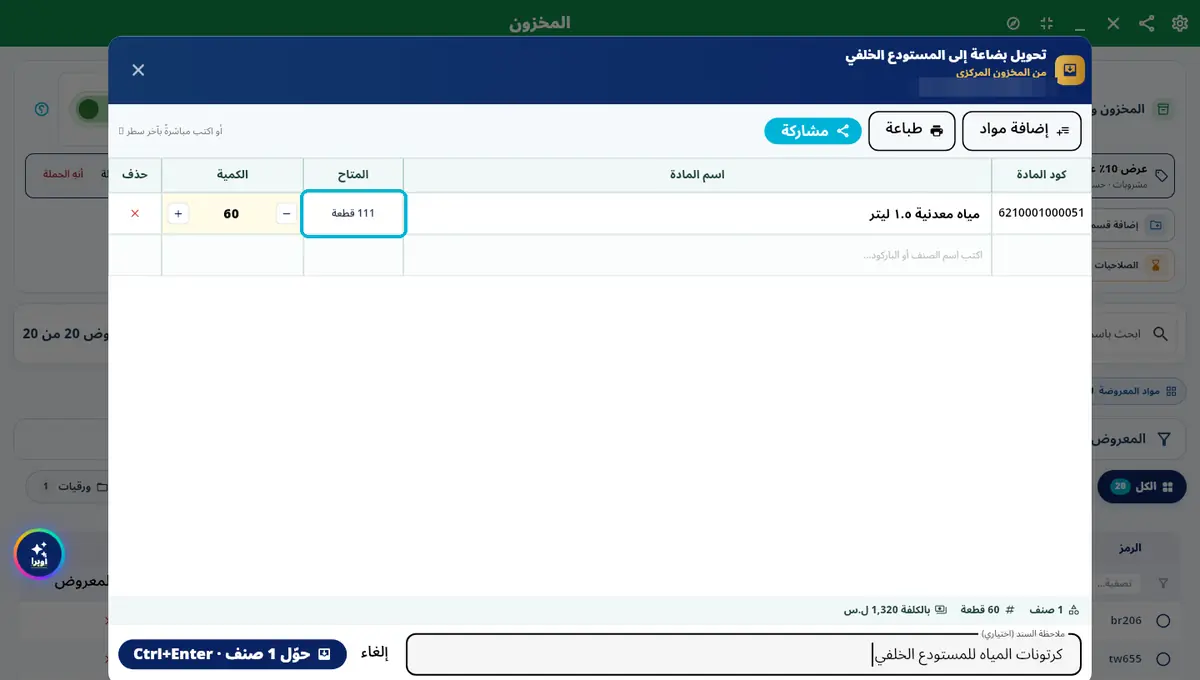This screenshot has height=680, width=1200.
Task: Click the hint text أو اكتب مباشرةً بآخر سطر
Action: [170, 131]
